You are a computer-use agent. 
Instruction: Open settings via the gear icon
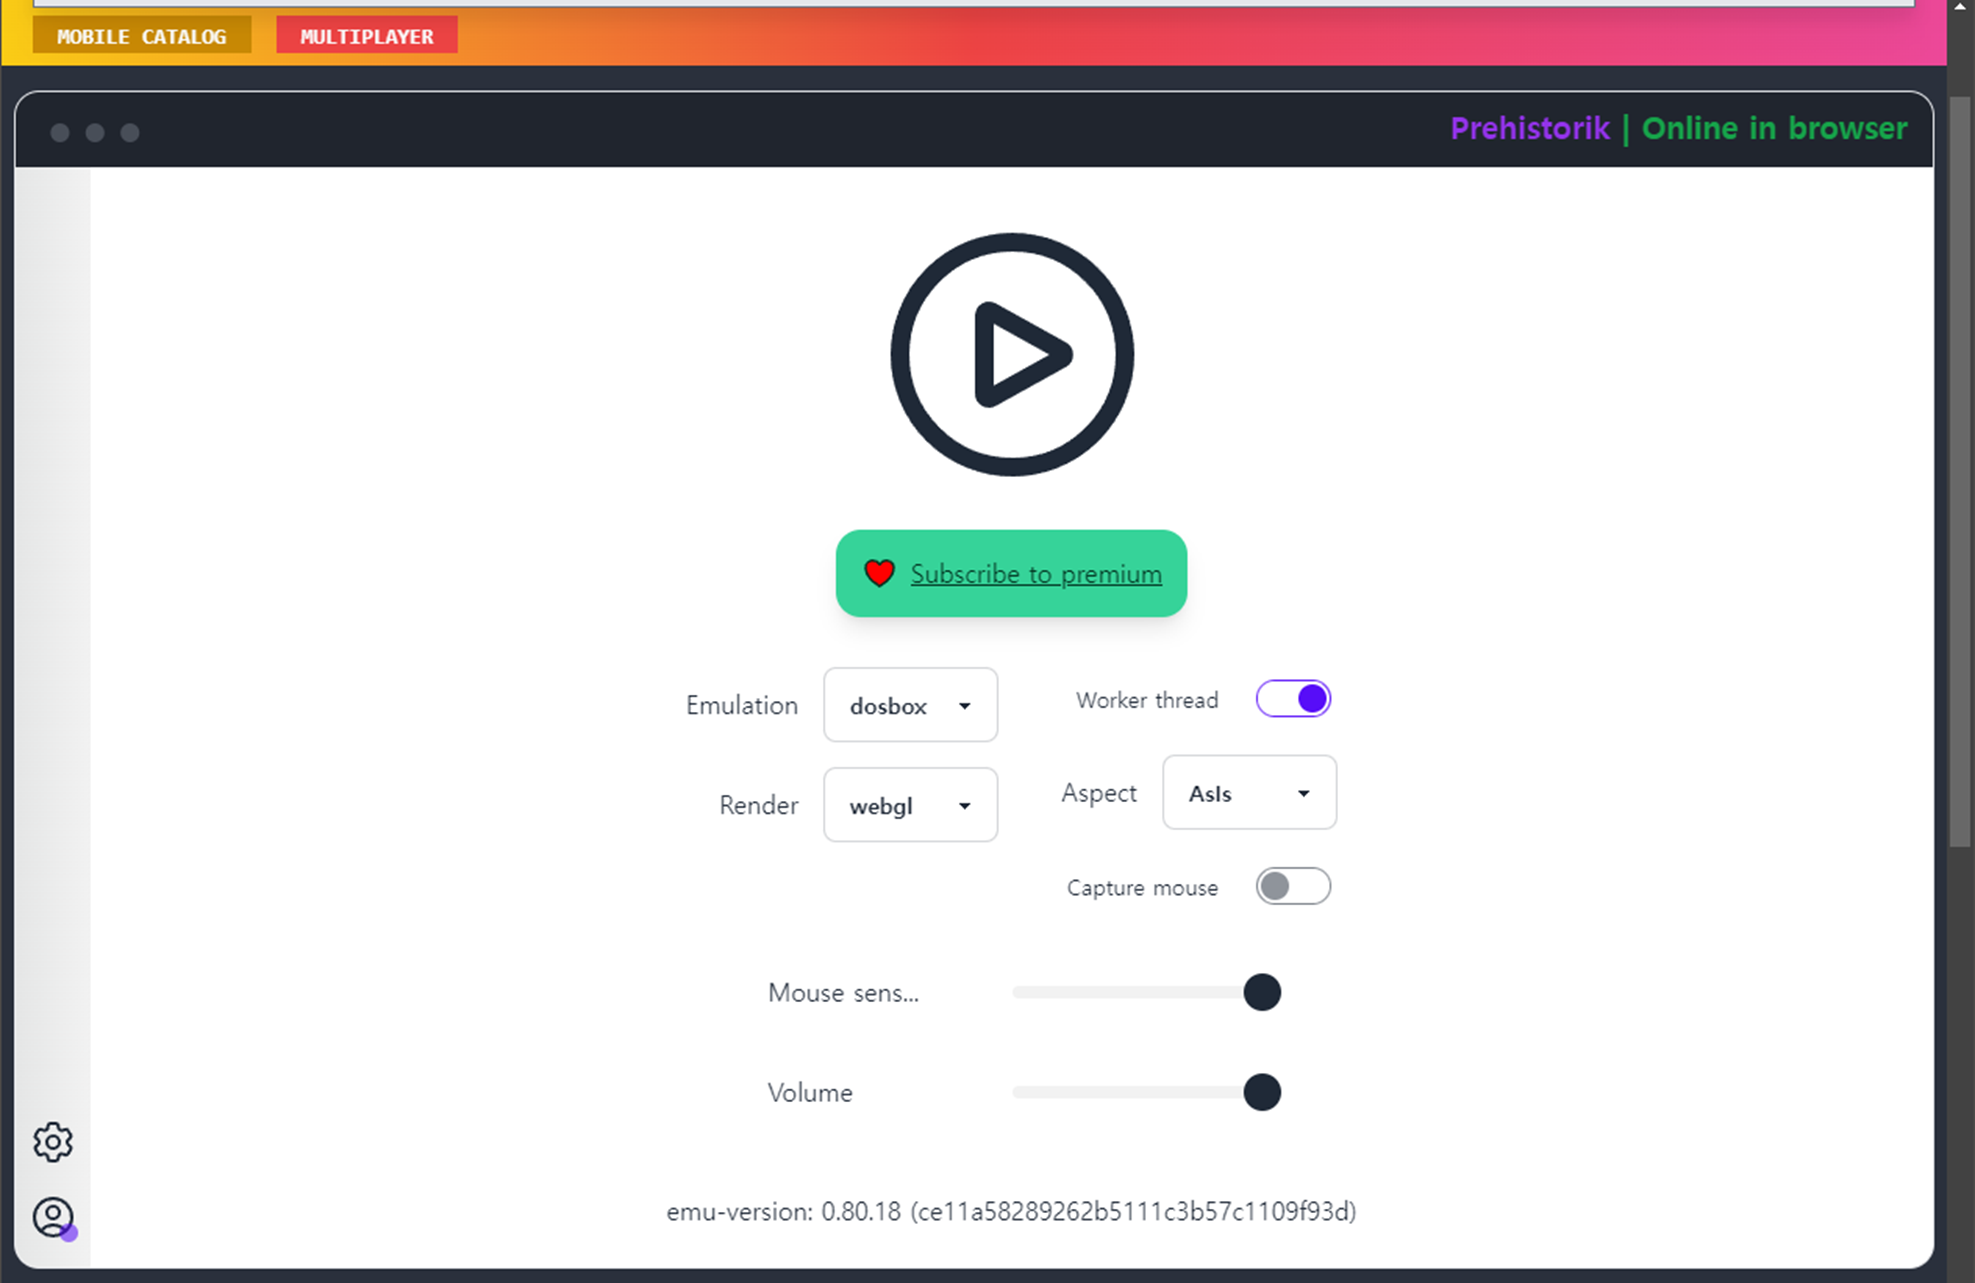point(53,1141)
